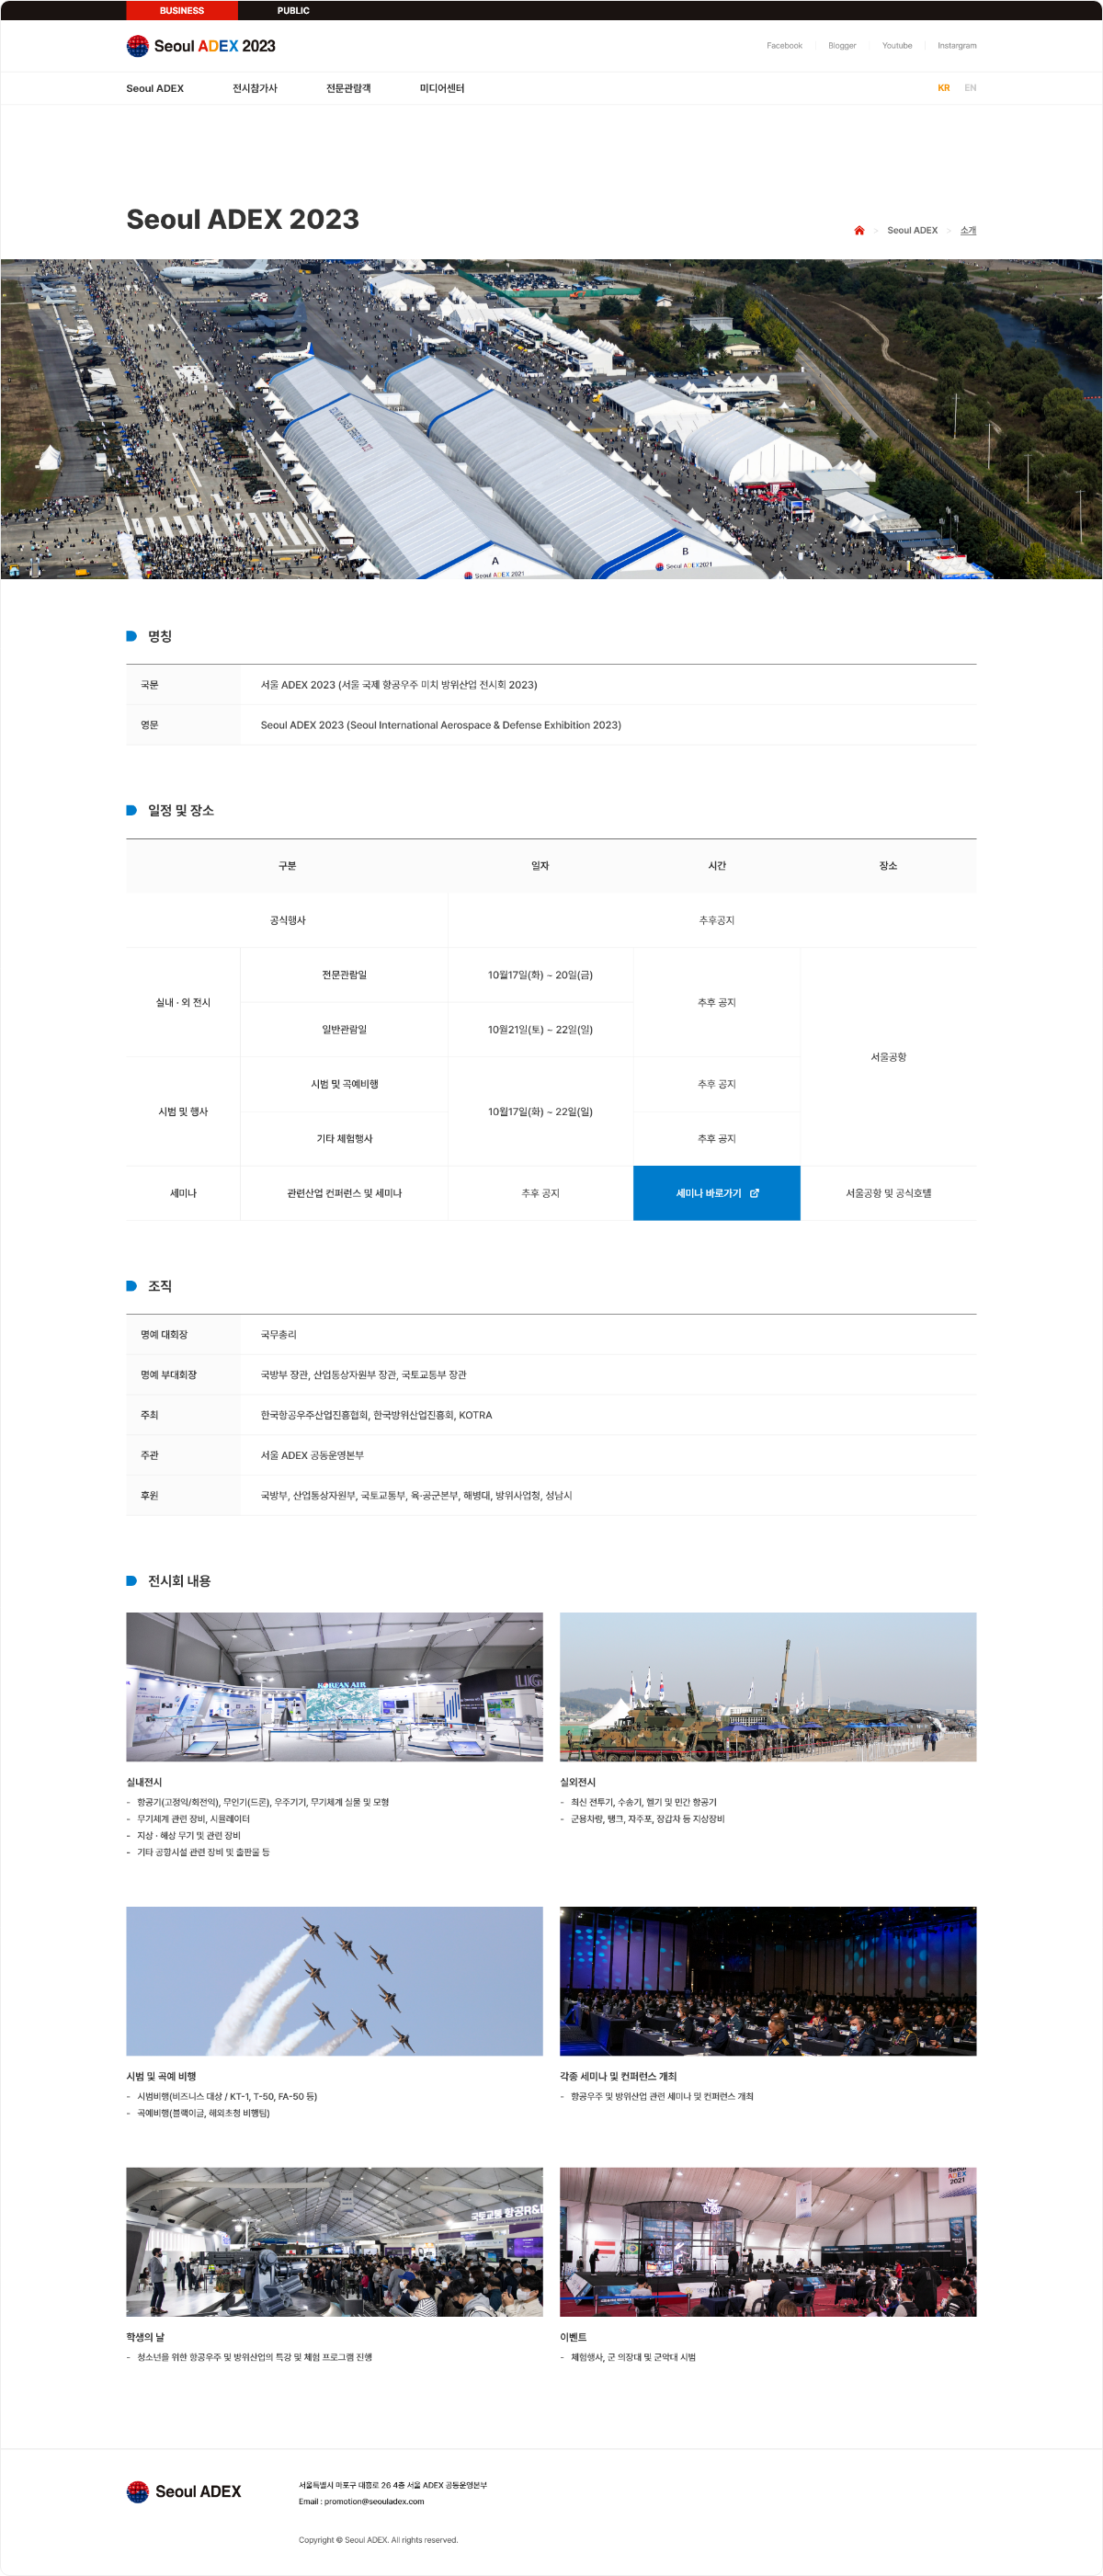Viewport: 1103px width, 2576px height.
Task: Open the Seoul ADEX nav menu
Action: [155, 88]
